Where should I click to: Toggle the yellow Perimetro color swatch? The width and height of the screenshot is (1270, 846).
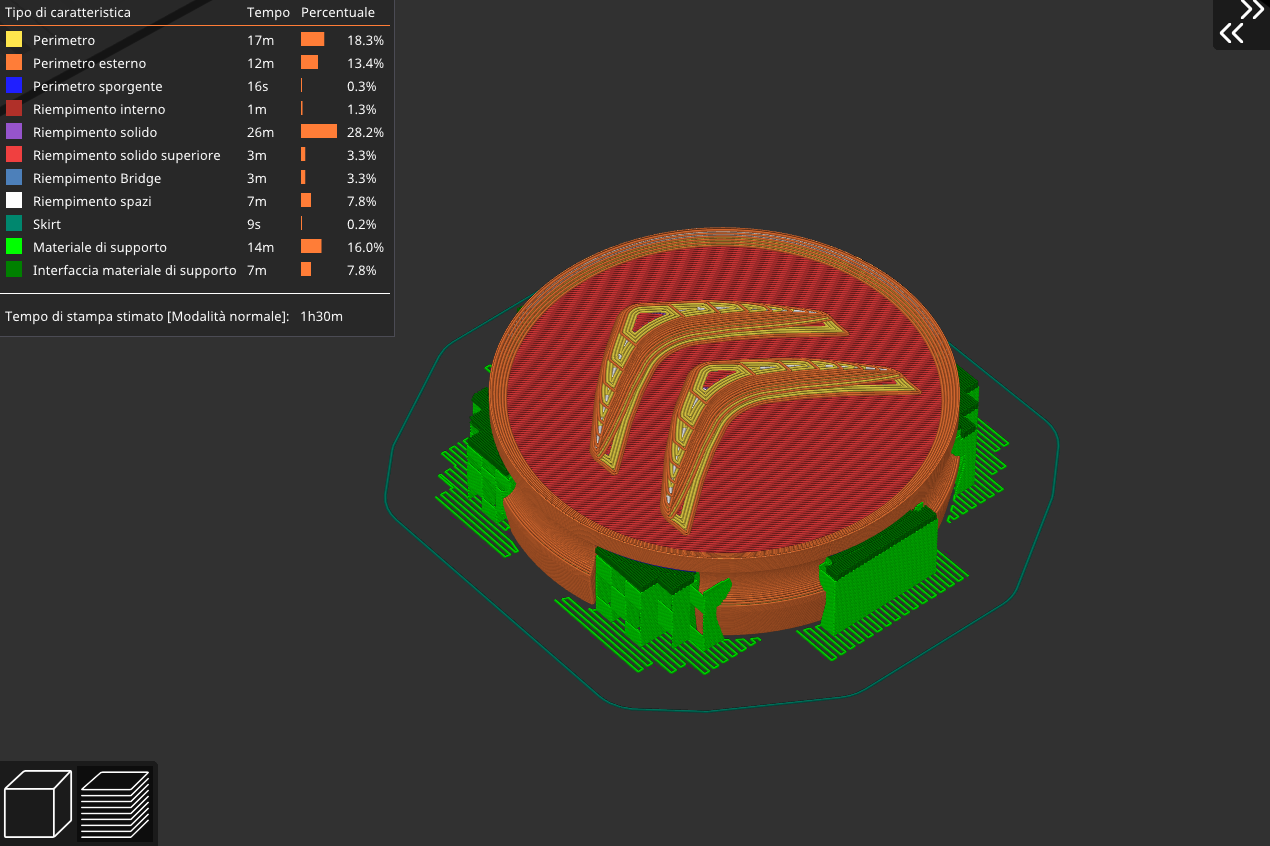14,40
